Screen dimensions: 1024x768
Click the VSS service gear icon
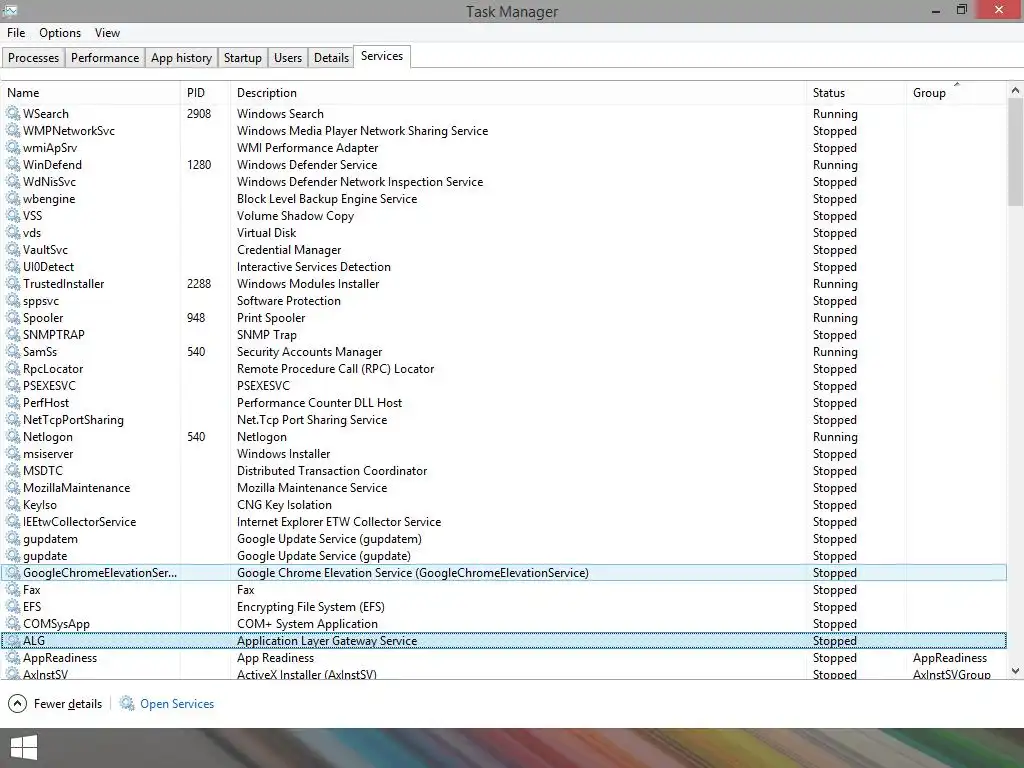pos(12,216)
